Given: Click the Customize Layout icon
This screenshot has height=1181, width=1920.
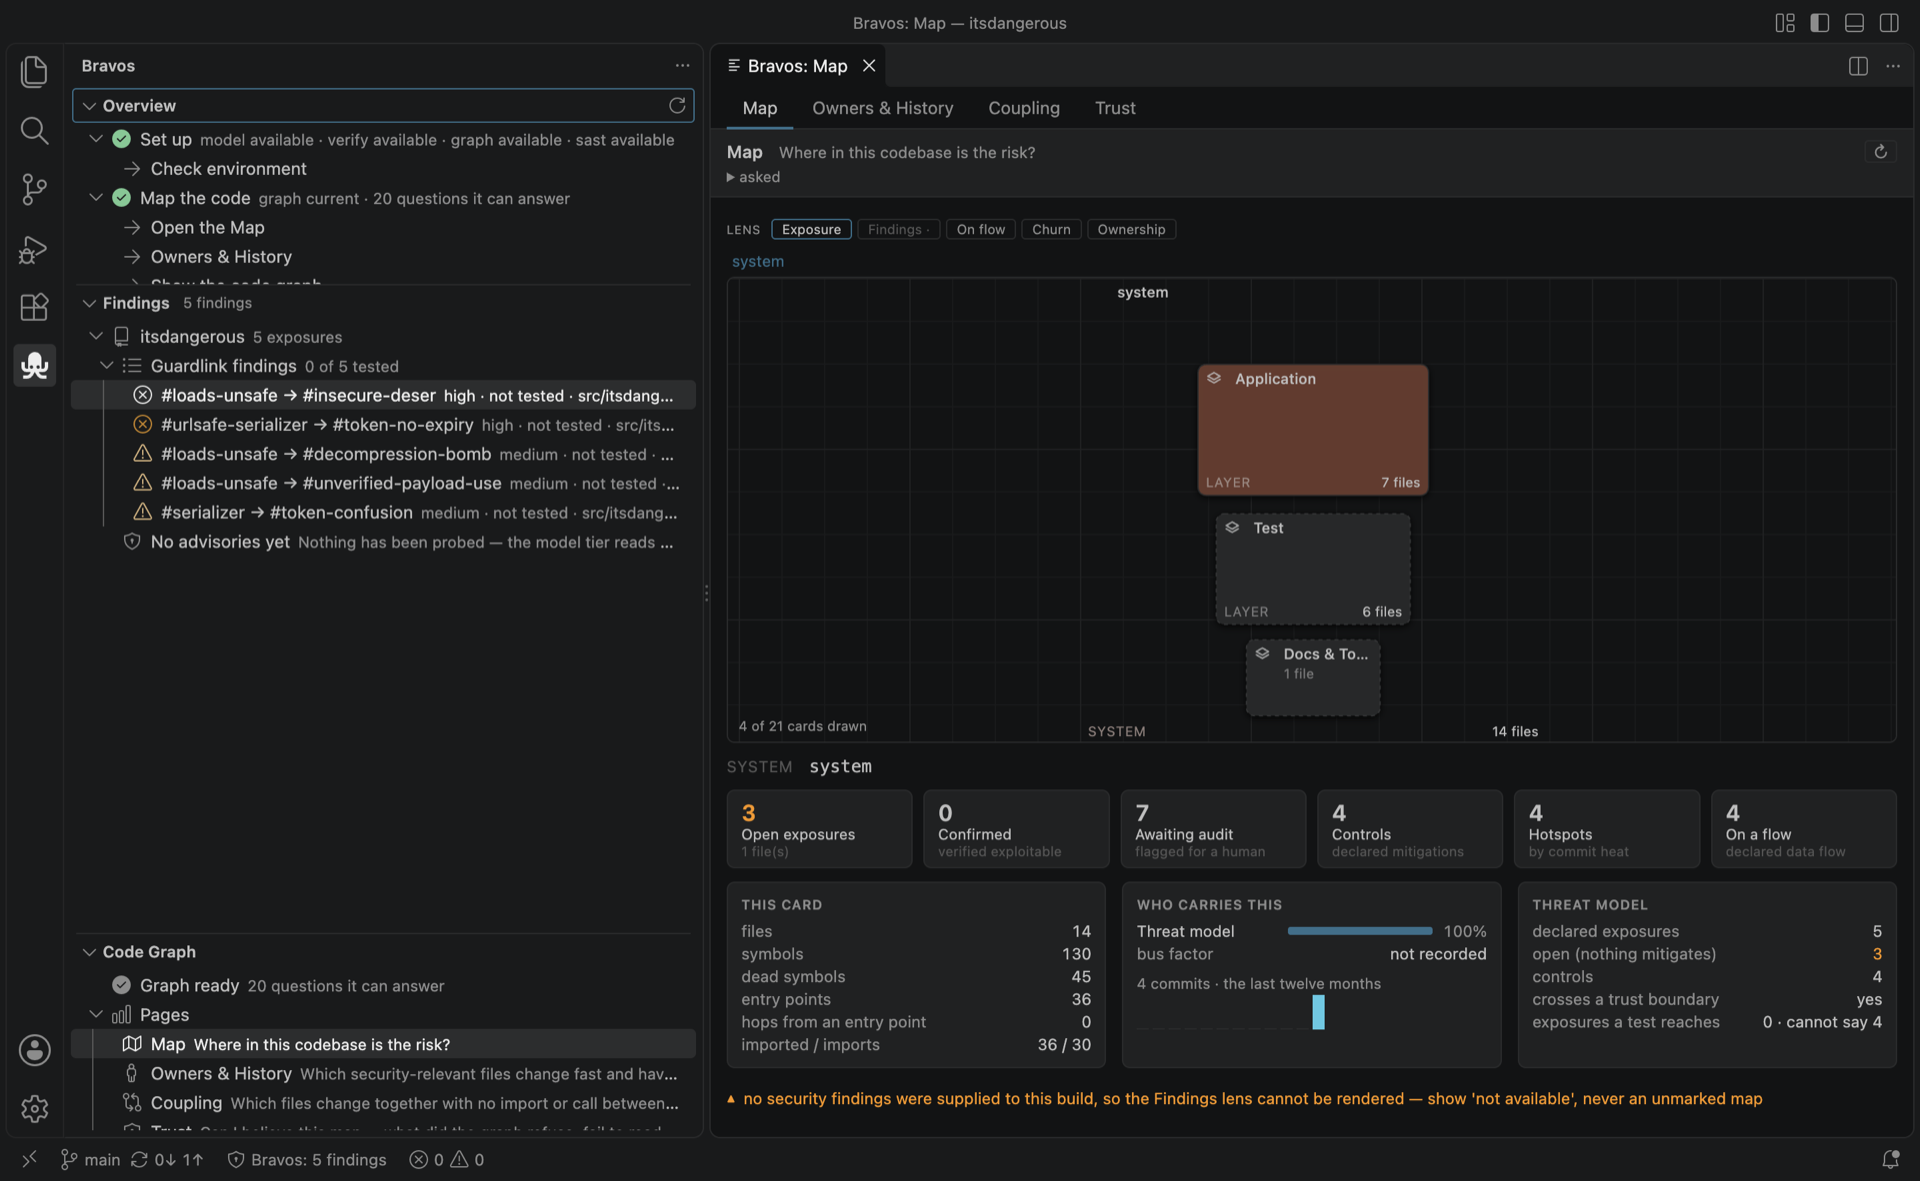Looking at the screenshot, I should (1785, 23).
